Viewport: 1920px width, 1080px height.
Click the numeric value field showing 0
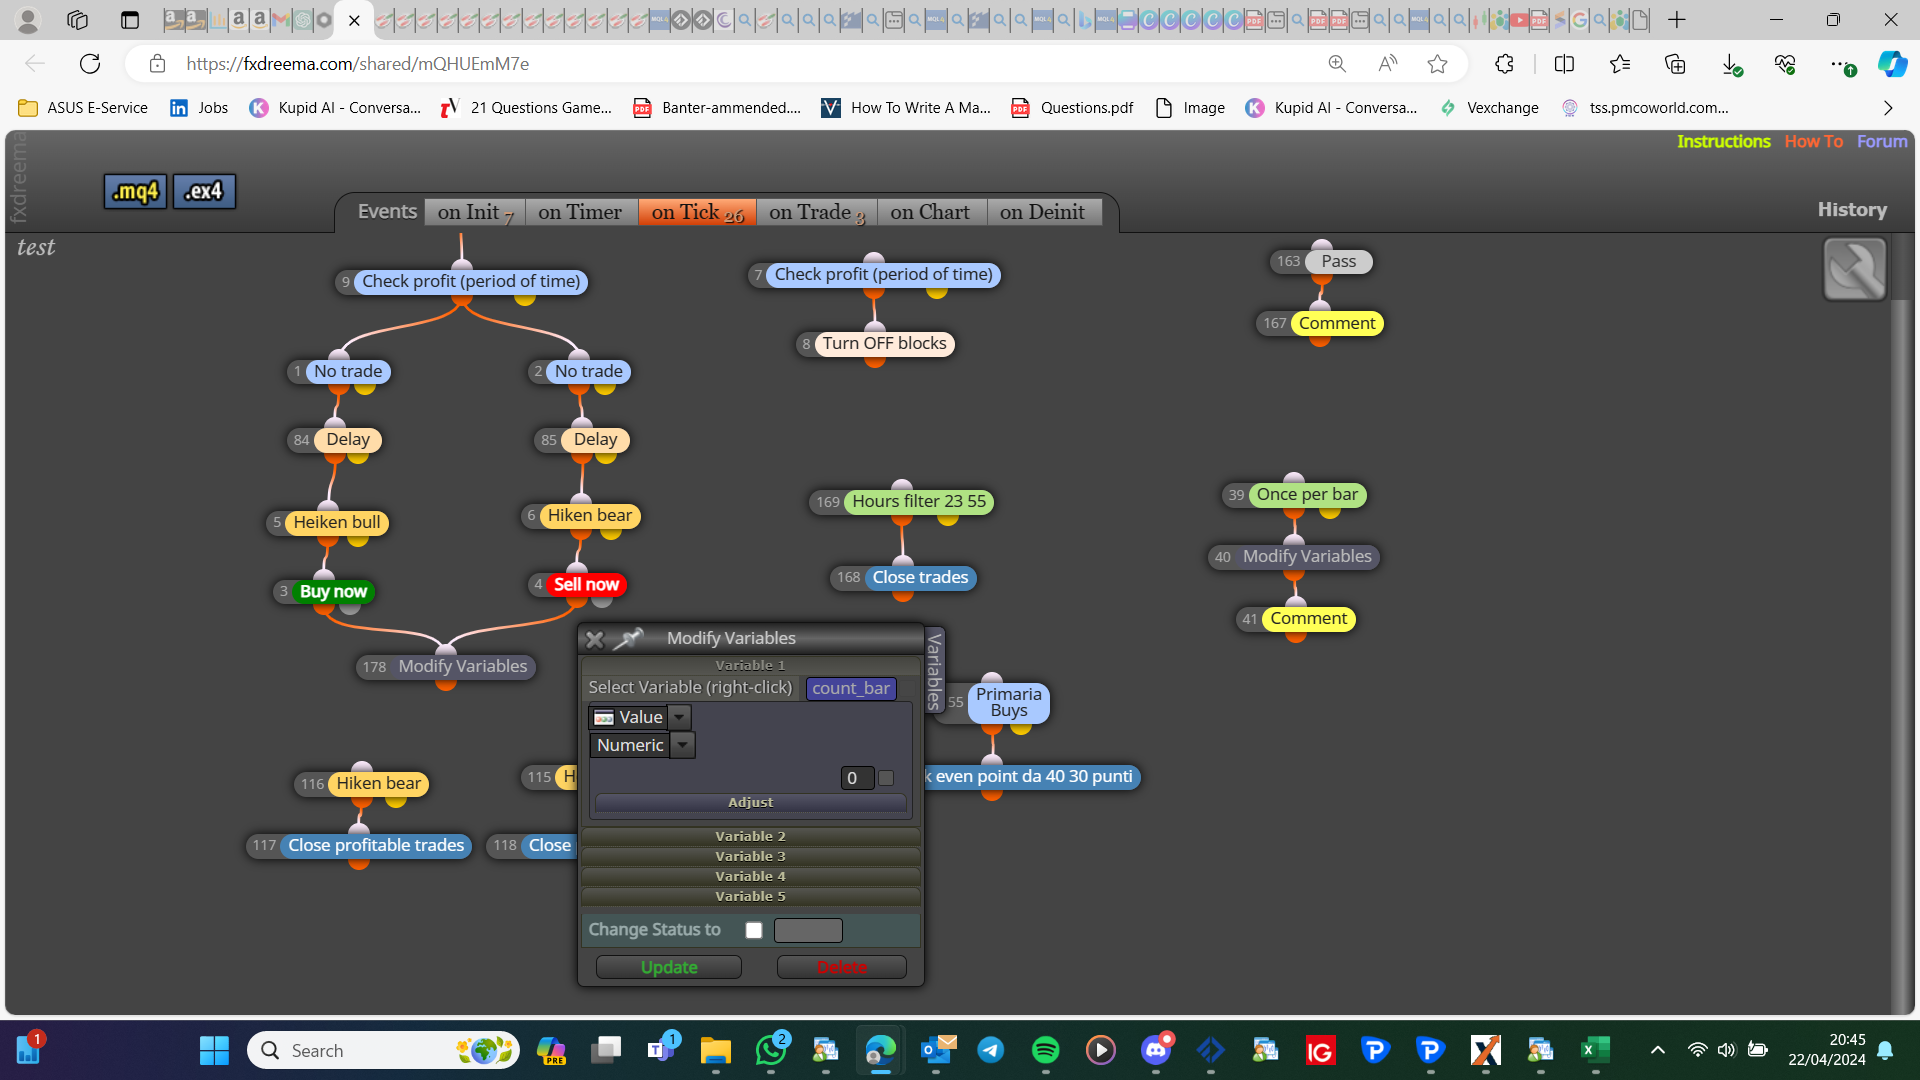click(857, 778)
